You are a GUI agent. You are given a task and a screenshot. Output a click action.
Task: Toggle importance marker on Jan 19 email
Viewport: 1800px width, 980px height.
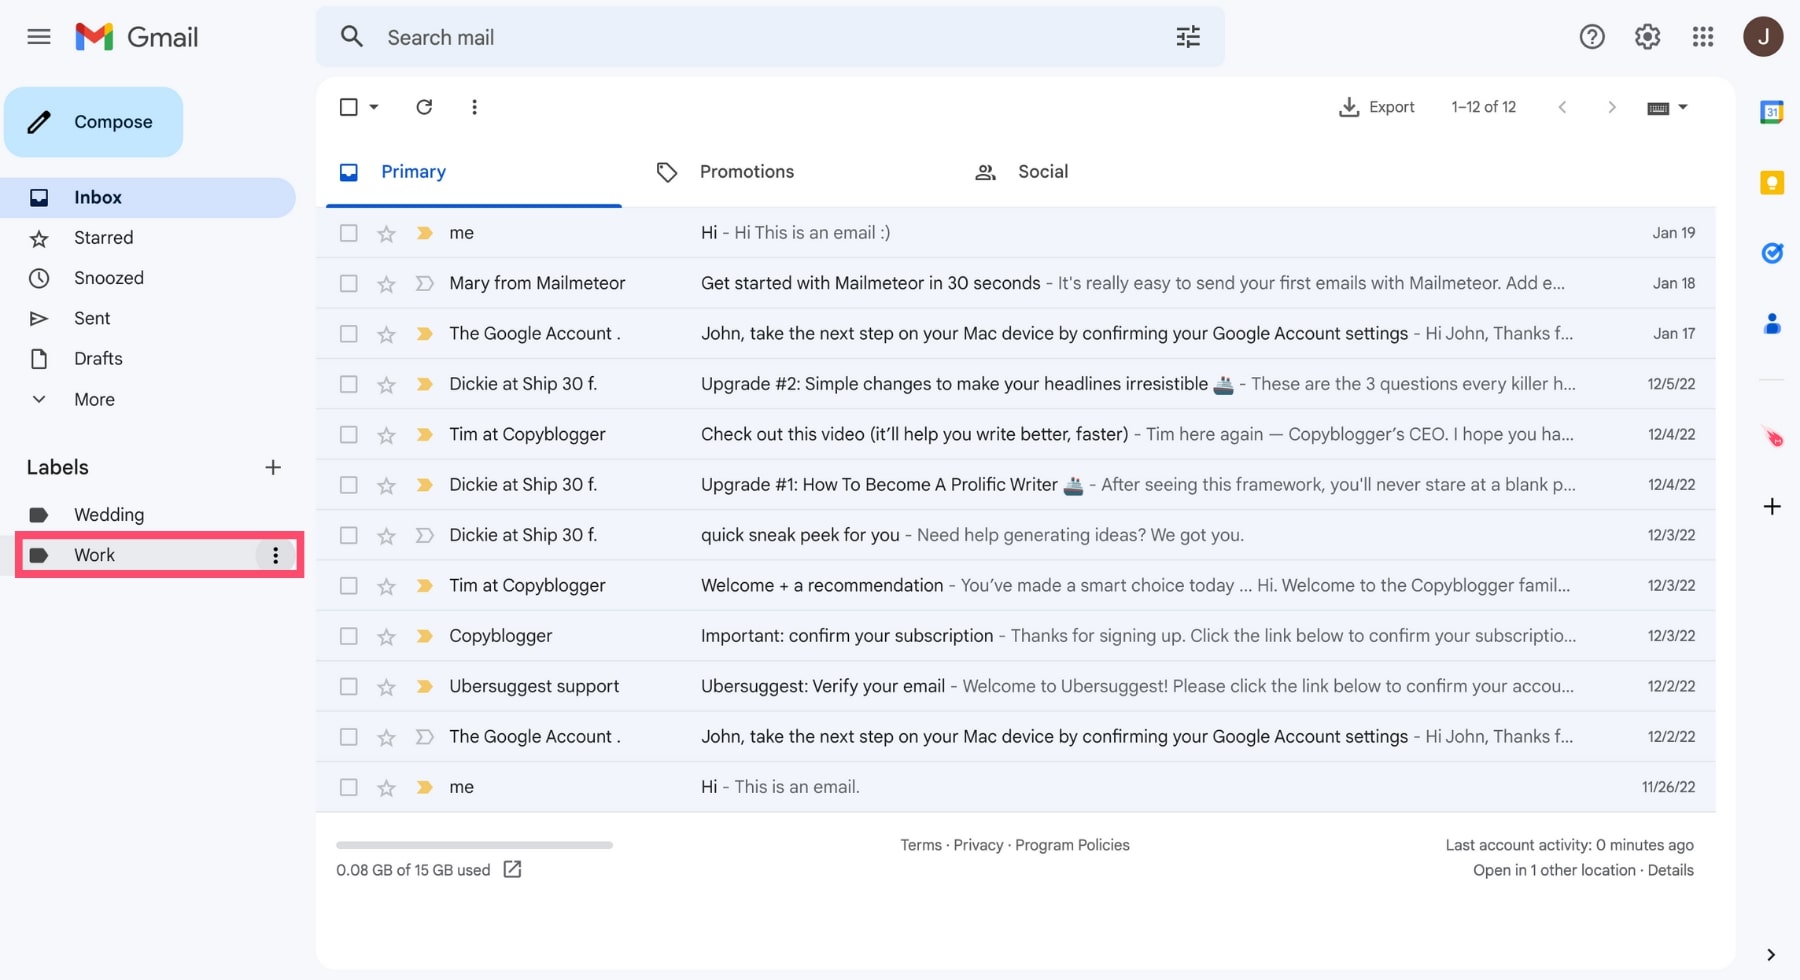[424, 233]
